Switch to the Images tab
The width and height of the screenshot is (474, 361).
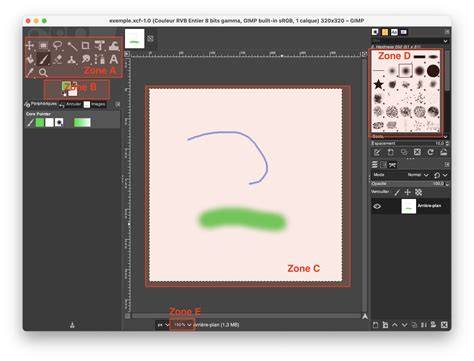coord(94,104)
